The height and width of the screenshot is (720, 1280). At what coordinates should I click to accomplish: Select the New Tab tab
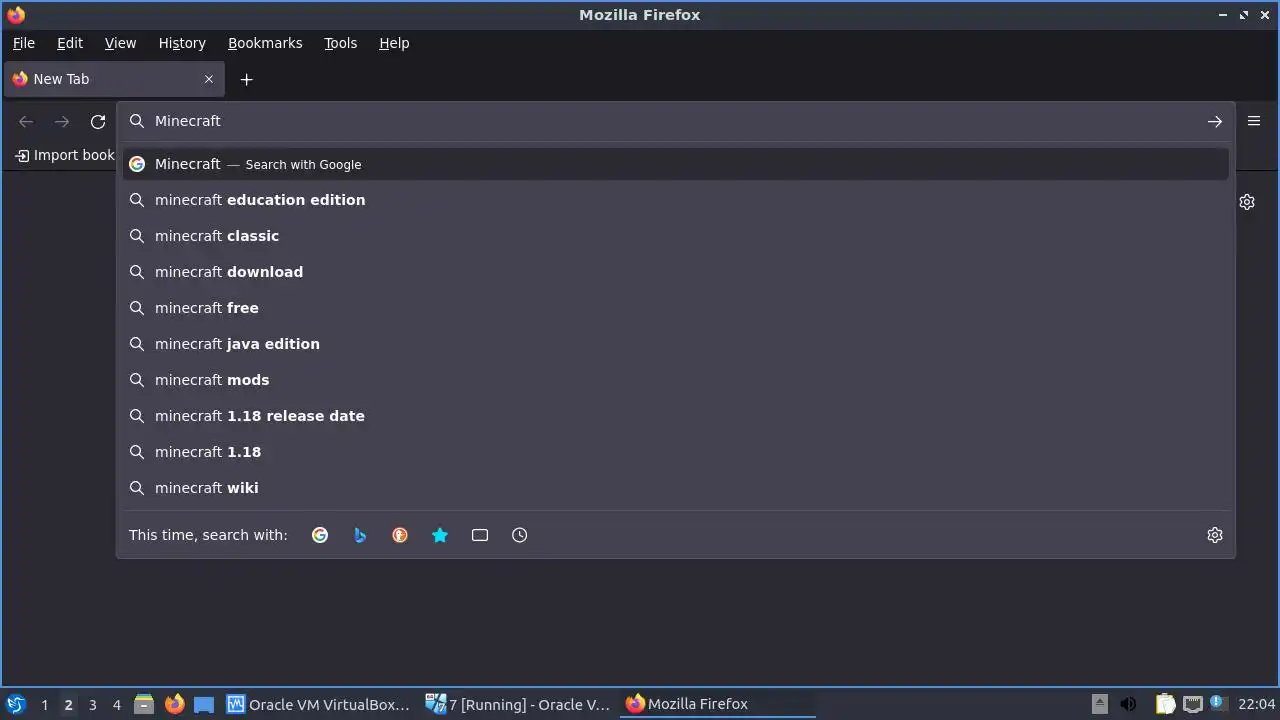pos(113,79)
